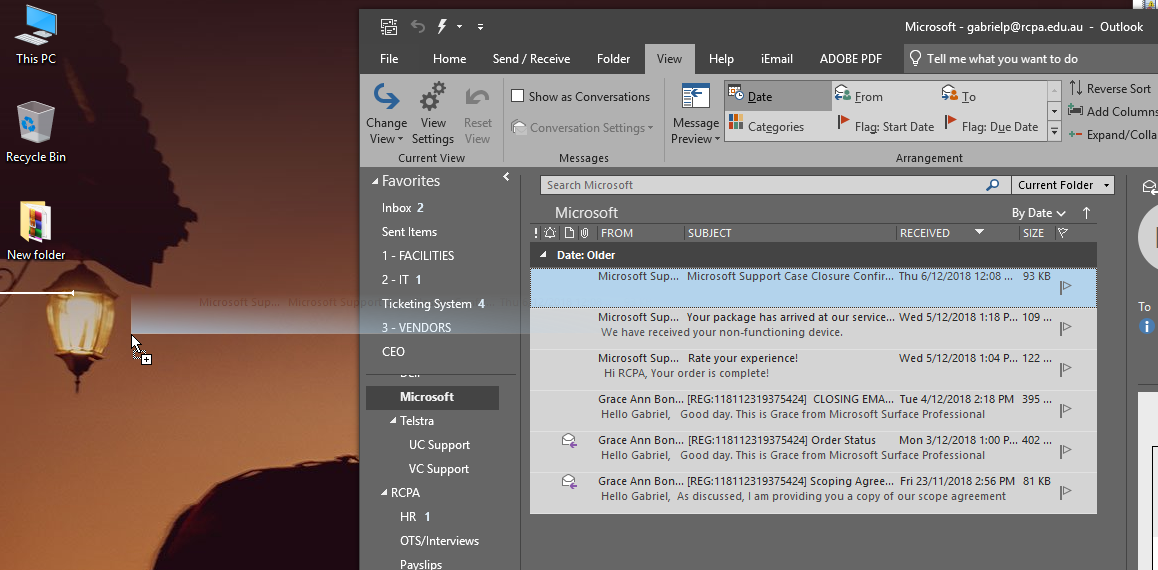1158x570 pixels.
Task: Click the Undo arrow in the quick access toolbar
Action: click(x=418, y=27)
